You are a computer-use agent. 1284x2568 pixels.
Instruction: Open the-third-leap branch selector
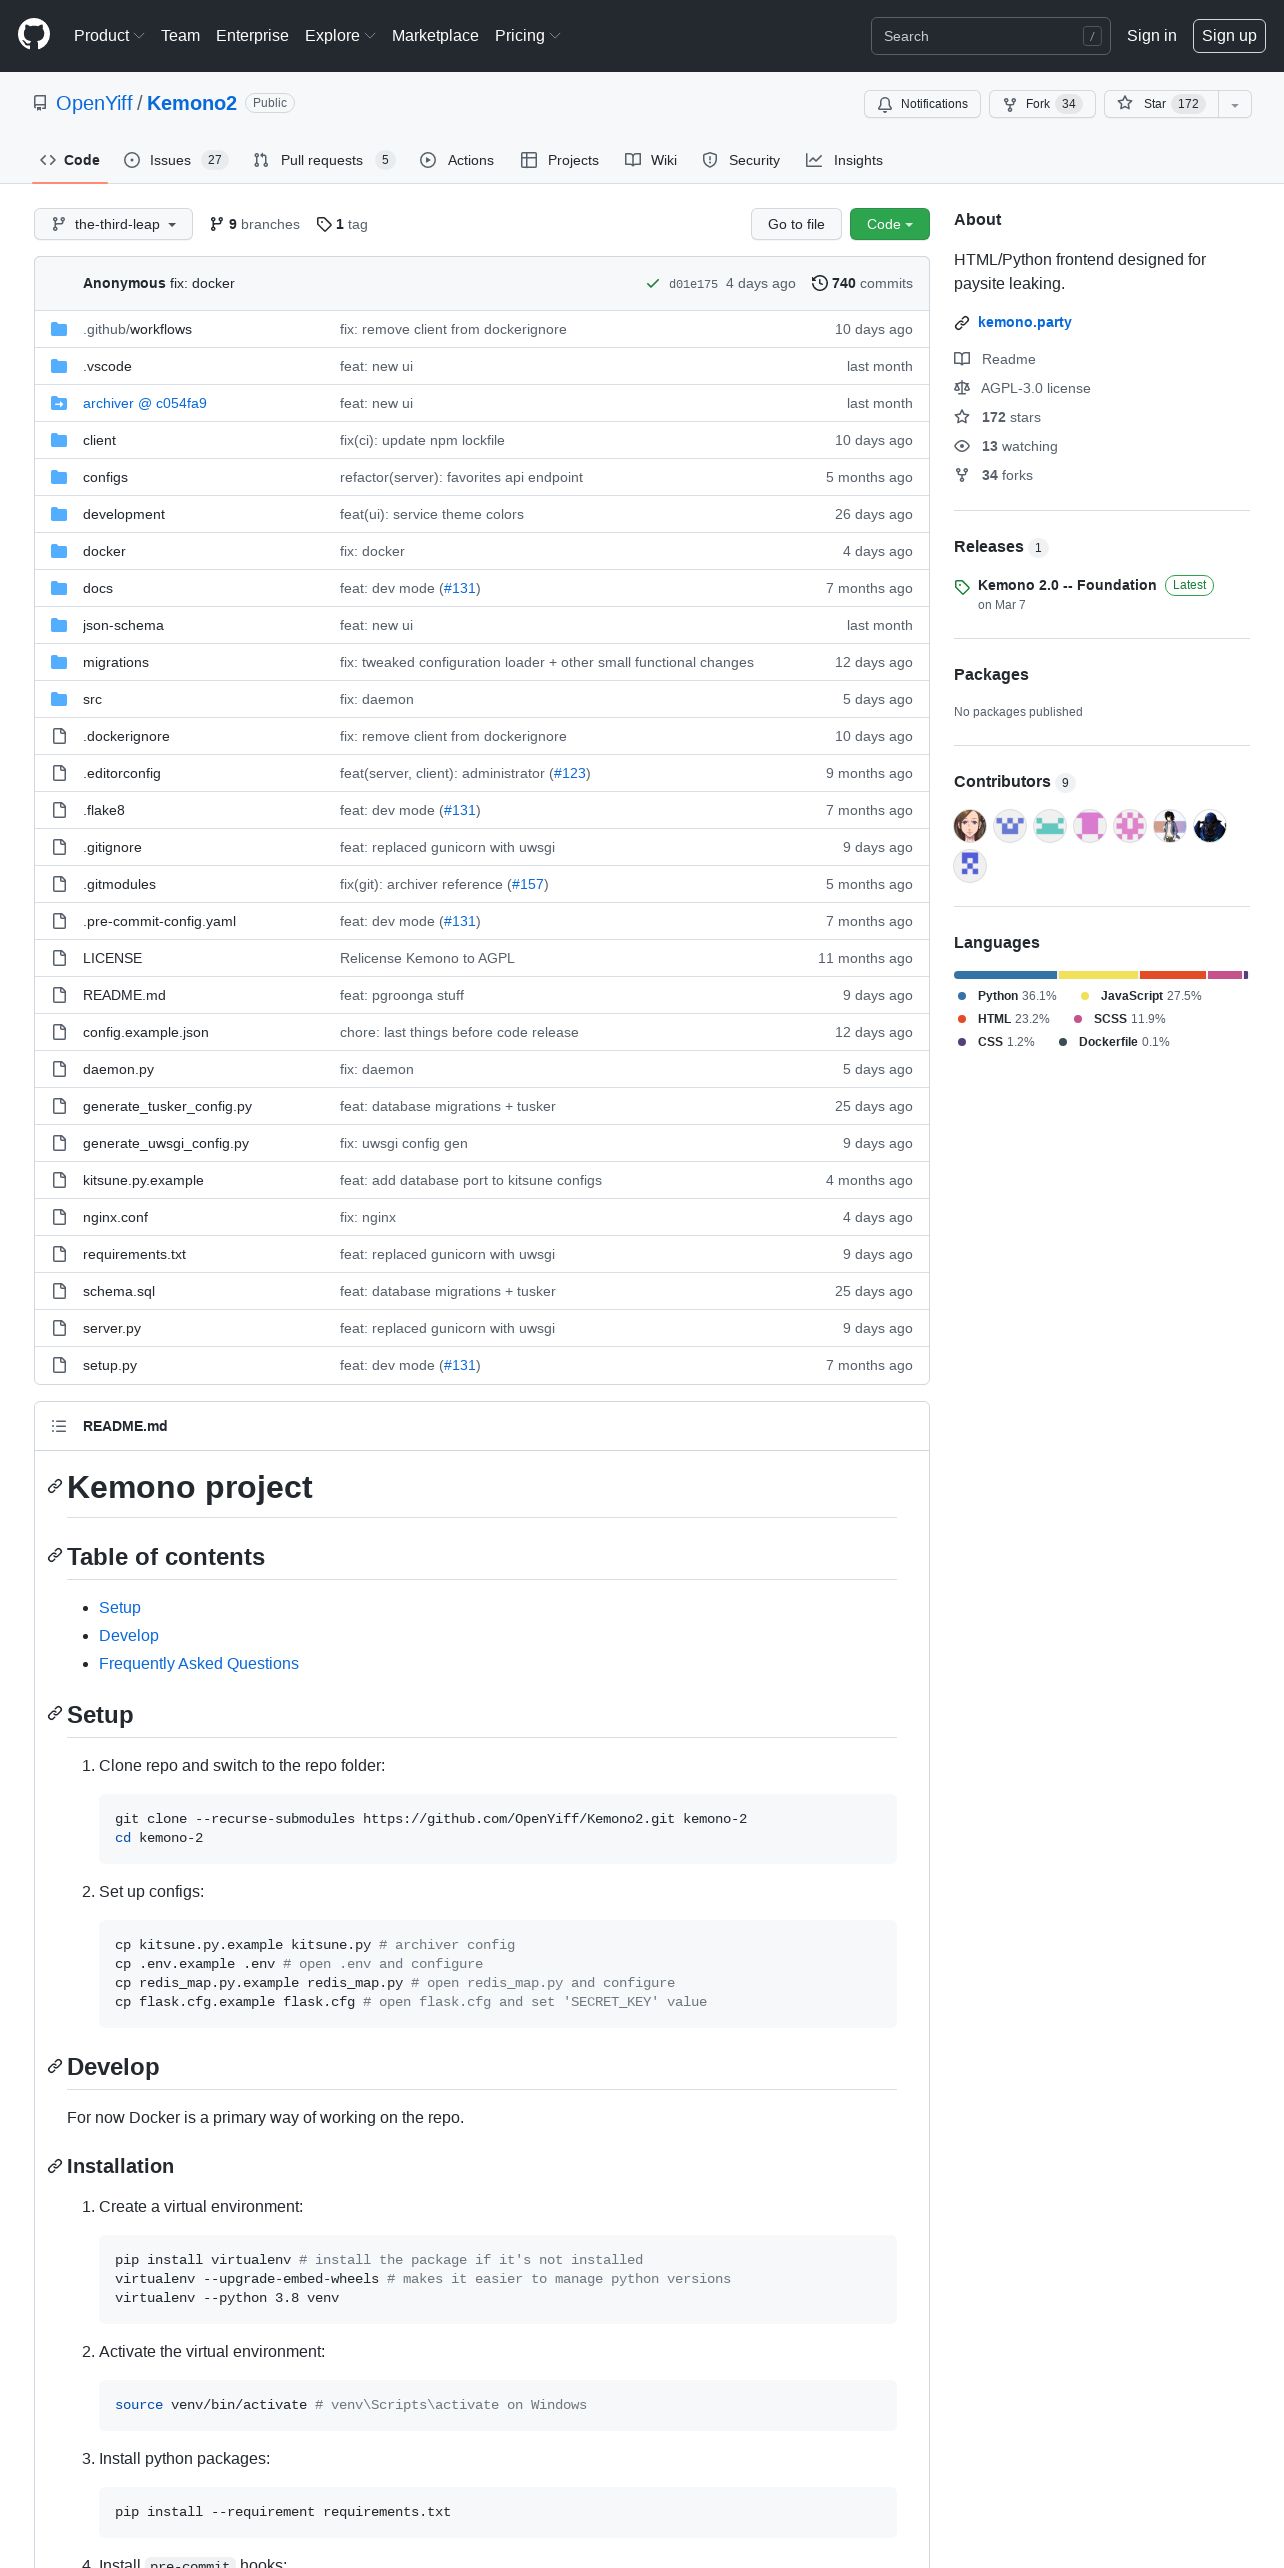coord(113,224)
